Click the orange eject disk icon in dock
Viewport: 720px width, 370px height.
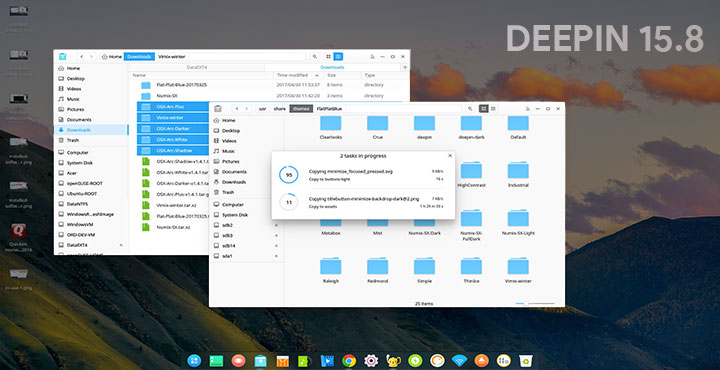tap(481, 361)
